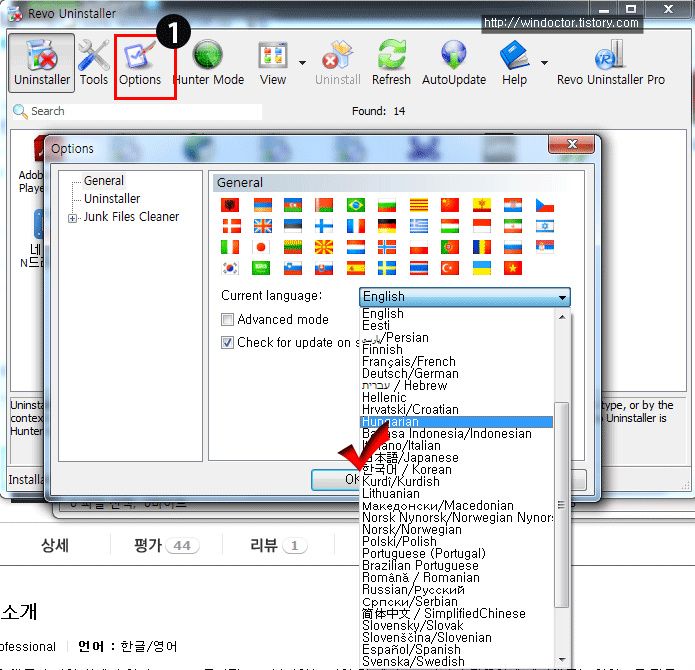Expand the Junk Files Cleaner node

tap(72, 218)
